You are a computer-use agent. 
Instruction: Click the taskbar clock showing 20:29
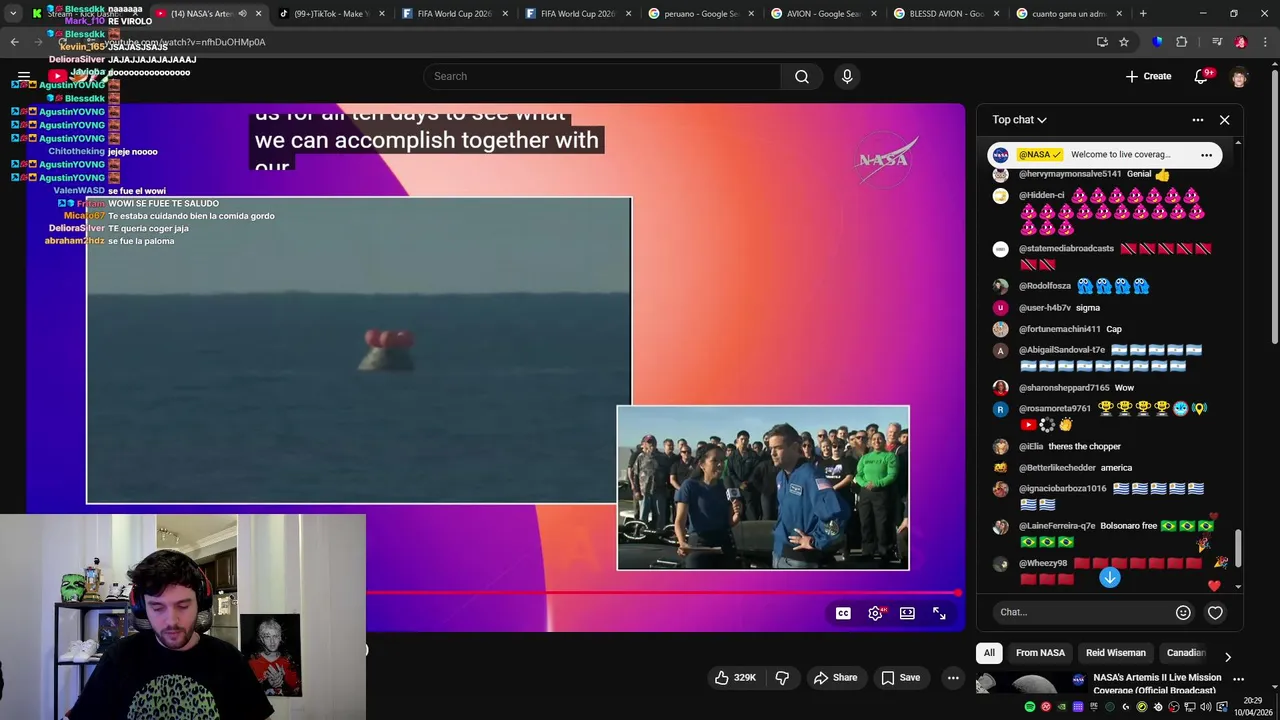[x=1253, y=706]
